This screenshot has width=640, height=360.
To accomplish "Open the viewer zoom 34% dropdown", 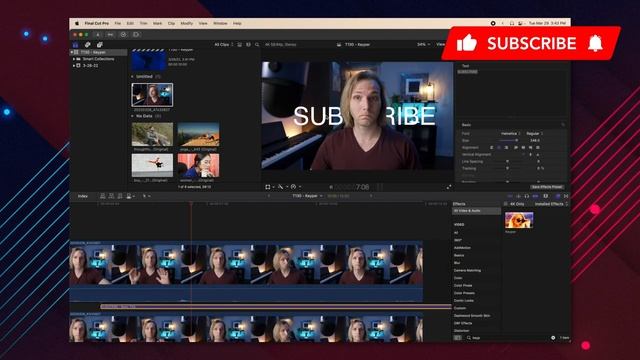I will click(423, 44).
